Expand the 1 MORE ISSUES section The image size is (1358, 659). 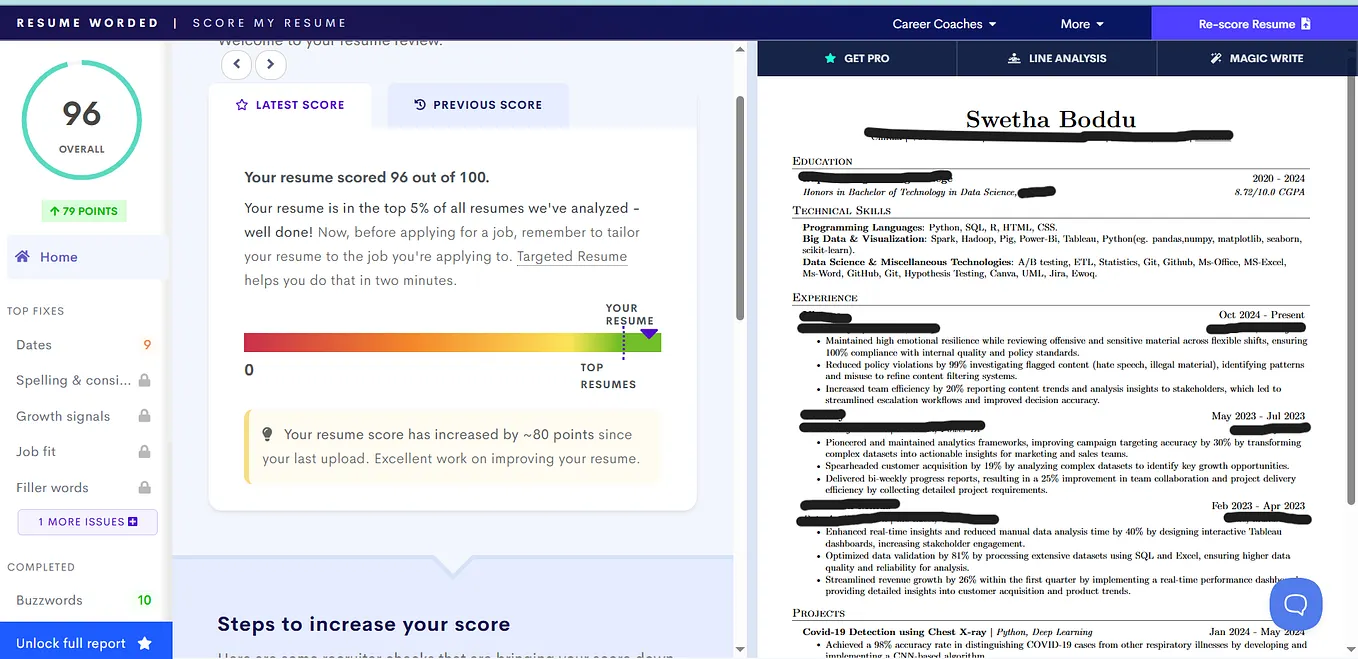coord(87,521)
